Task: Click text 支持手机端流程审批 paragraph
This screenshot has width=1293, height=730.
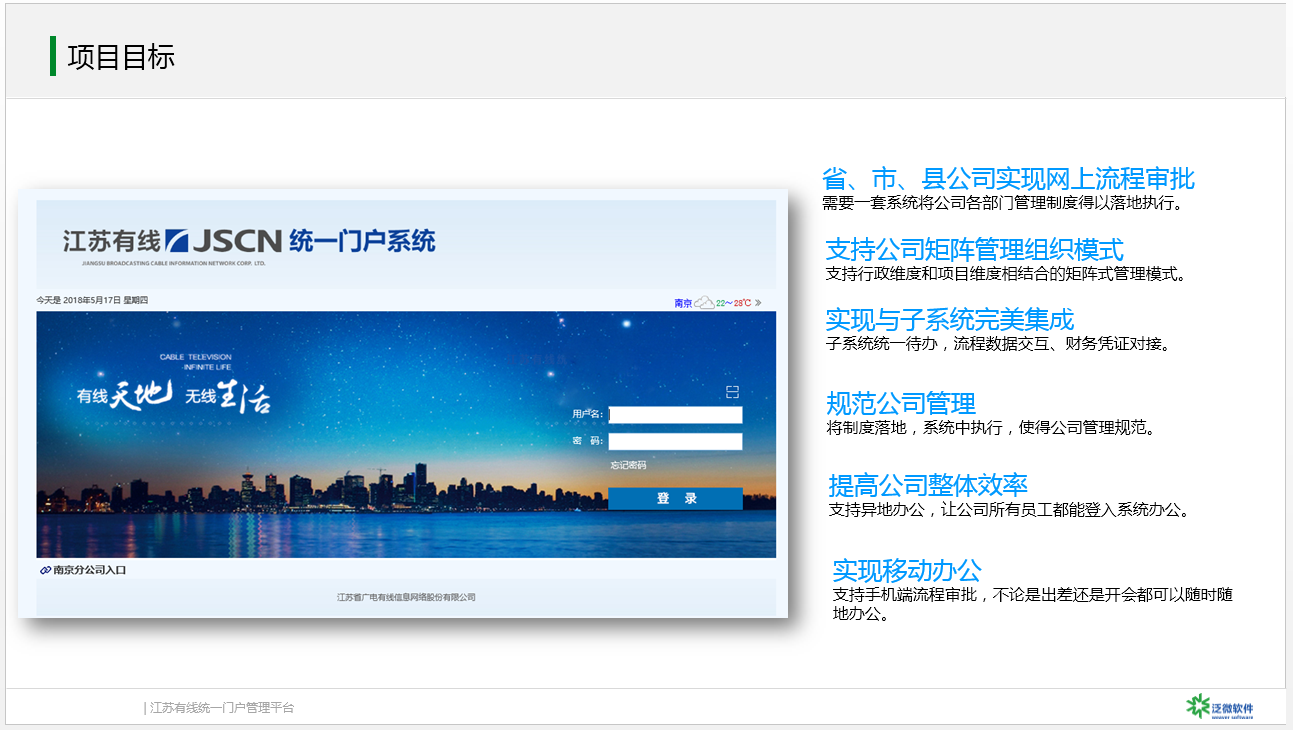Action: click(x=1033, y=604)
